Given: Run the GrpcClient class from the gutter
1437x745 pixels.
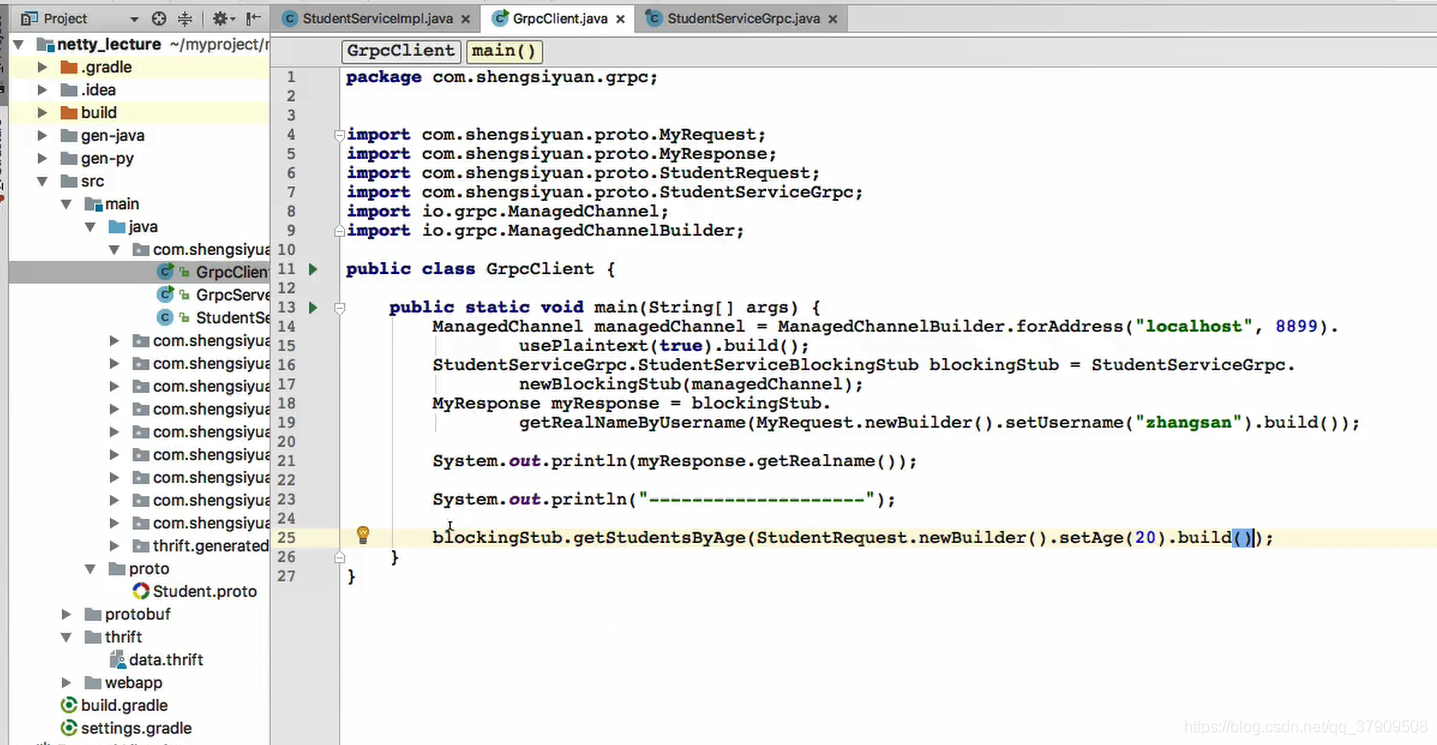Looking at the screenshot, I should (313, 269).
